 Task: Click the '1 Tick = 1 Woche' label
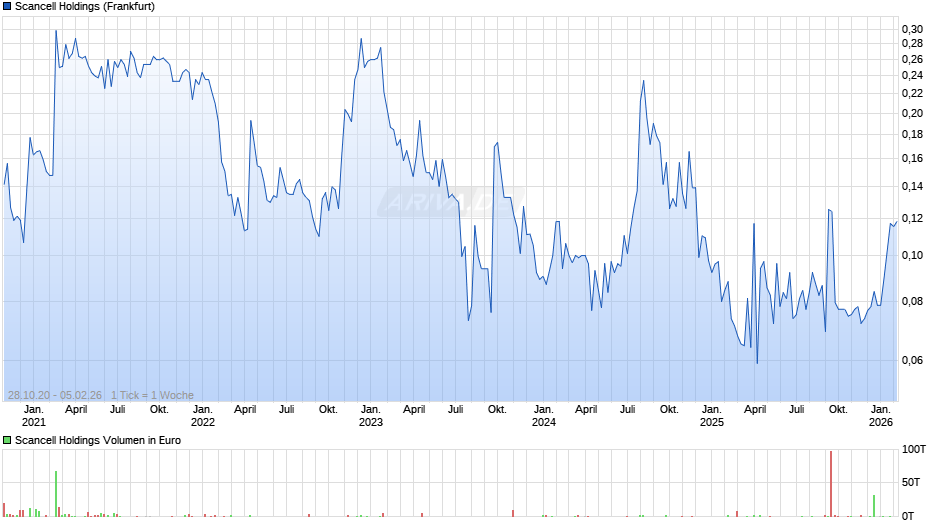[152, 395]
